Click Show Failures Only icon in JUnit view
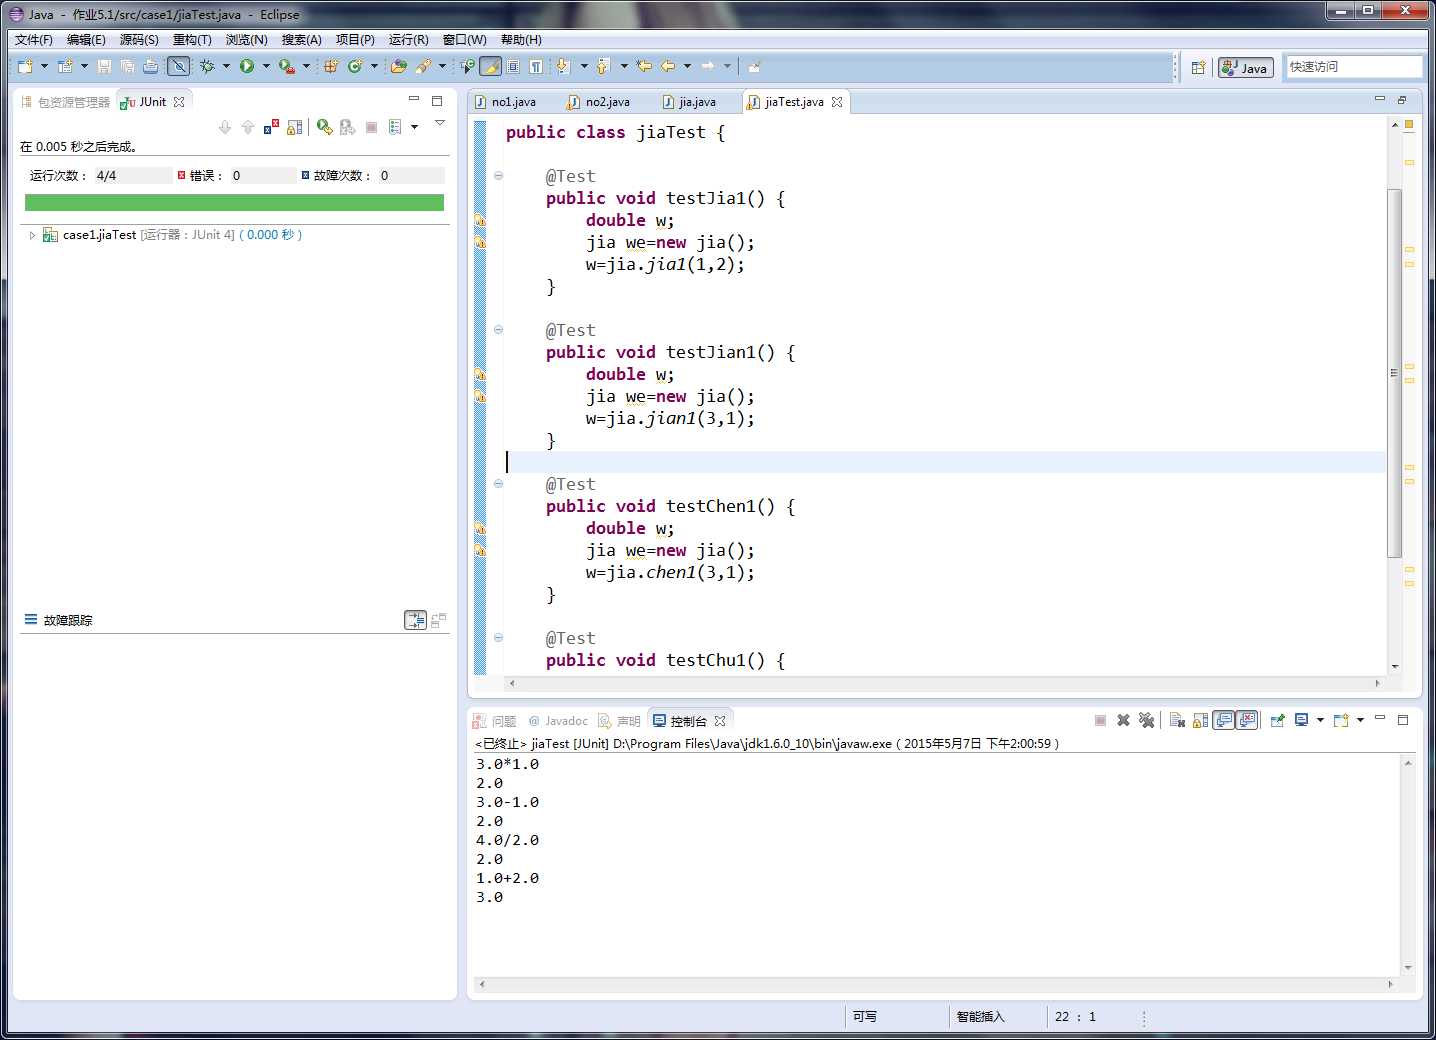The width and height of the screenshot is (1436, 1040). click(x=271, y=127)
